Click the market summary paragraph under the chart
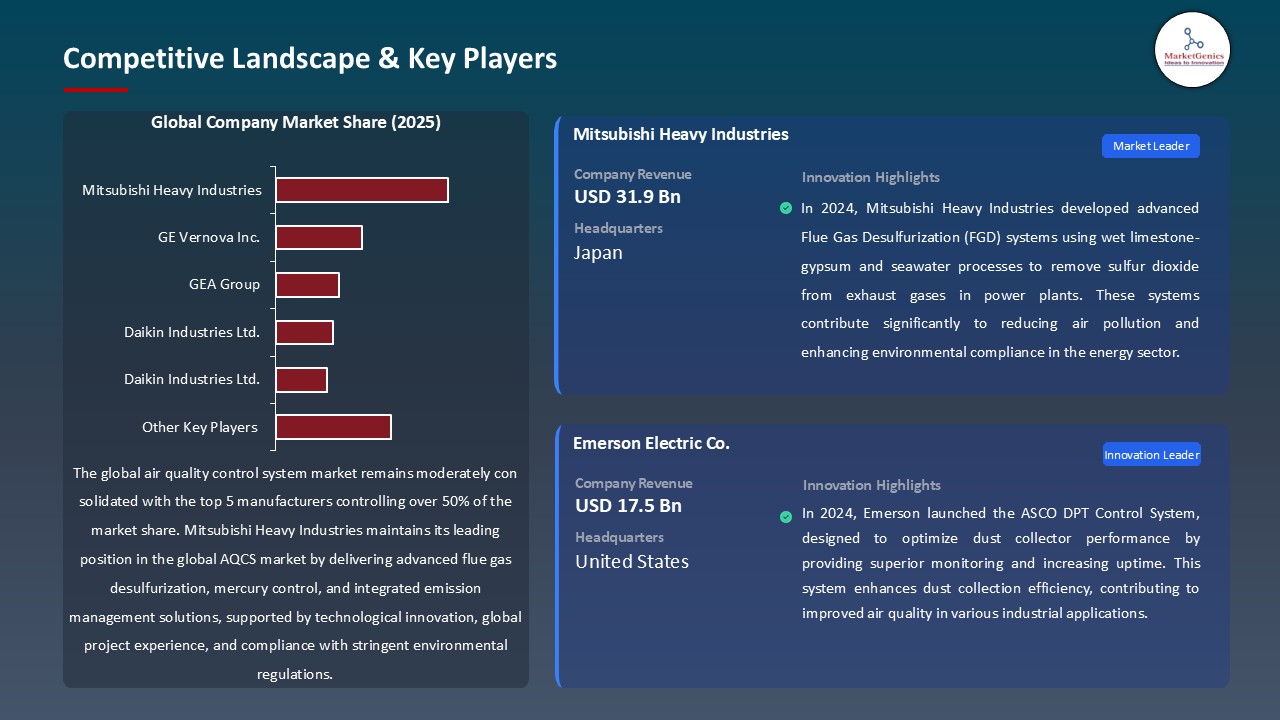Image resolution: width=1280 pixels, height=720 pixels. [x=295, y=573]
